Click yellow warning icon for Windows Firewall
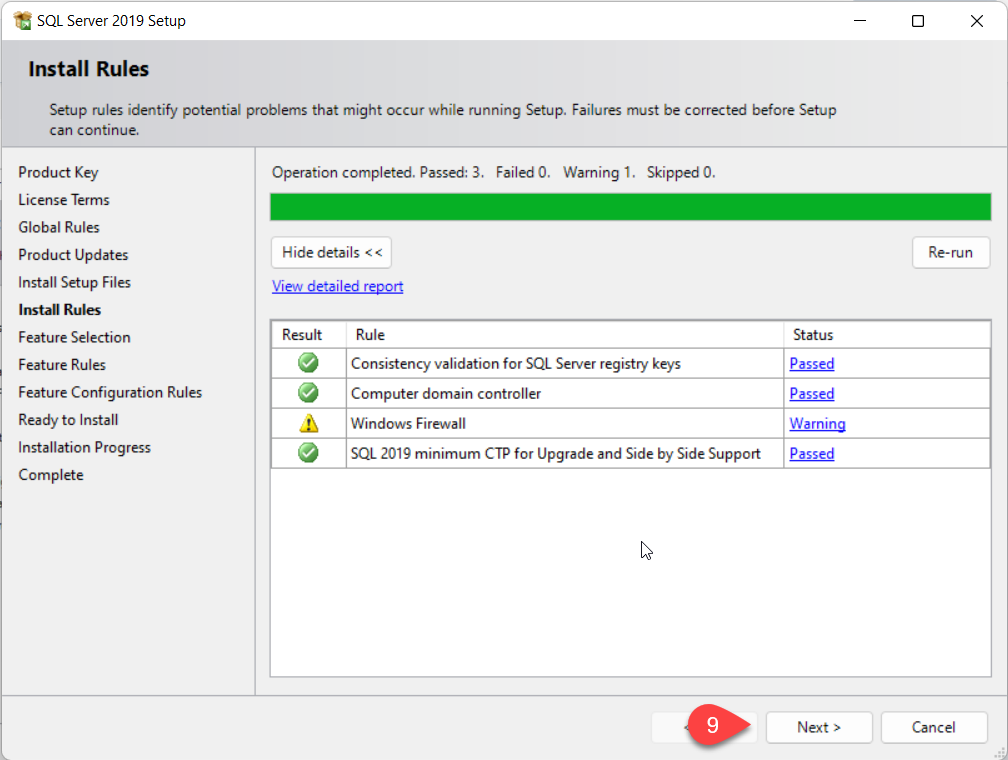 tap(309, 423)
